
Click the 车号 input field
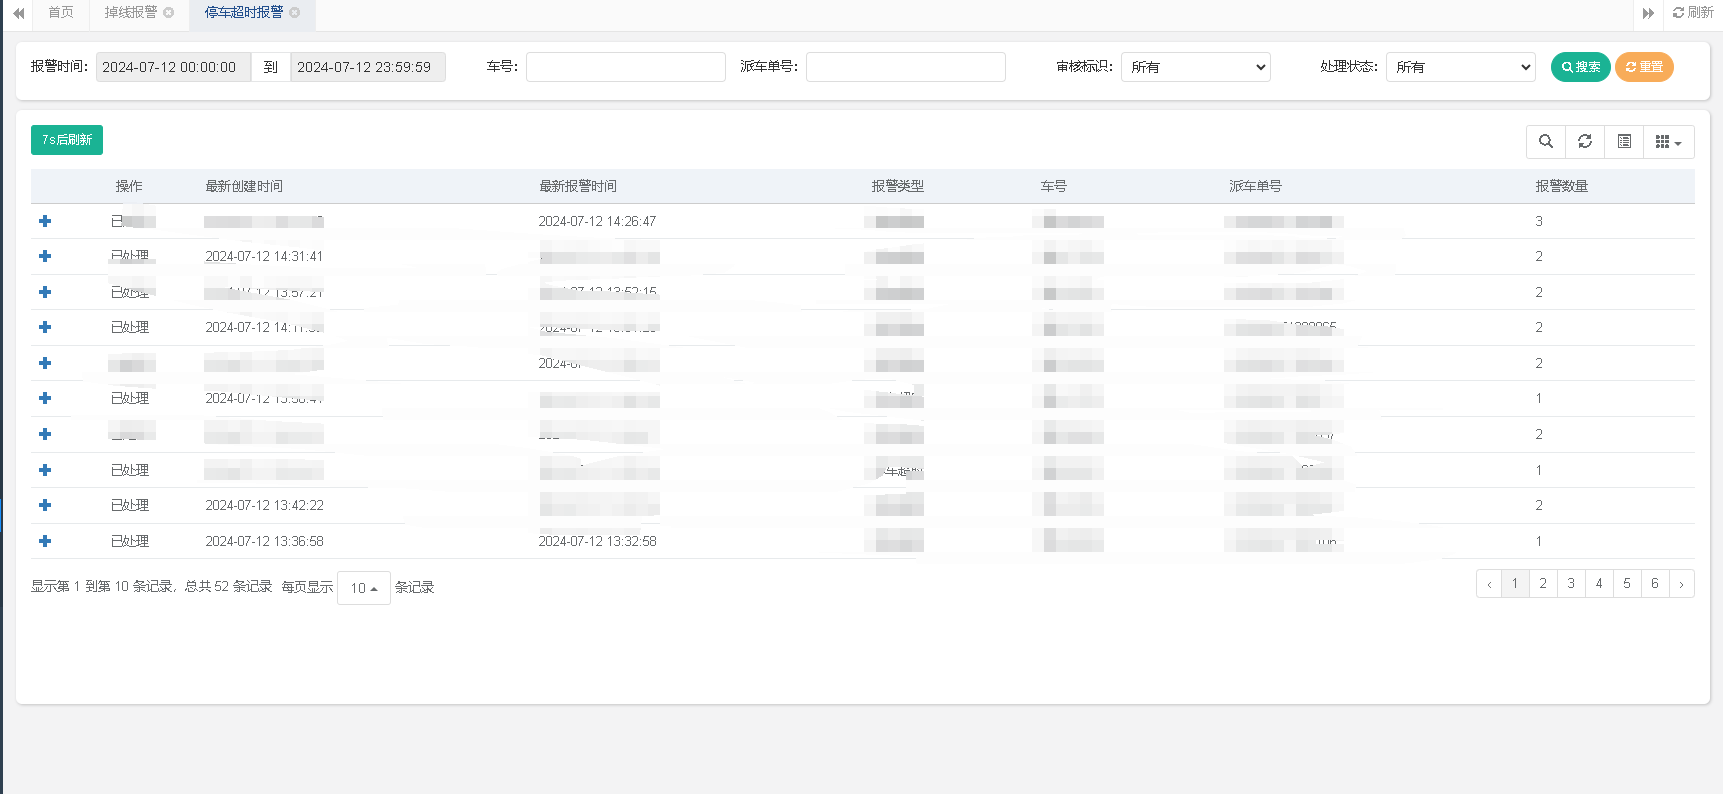(x=625, y=67)
